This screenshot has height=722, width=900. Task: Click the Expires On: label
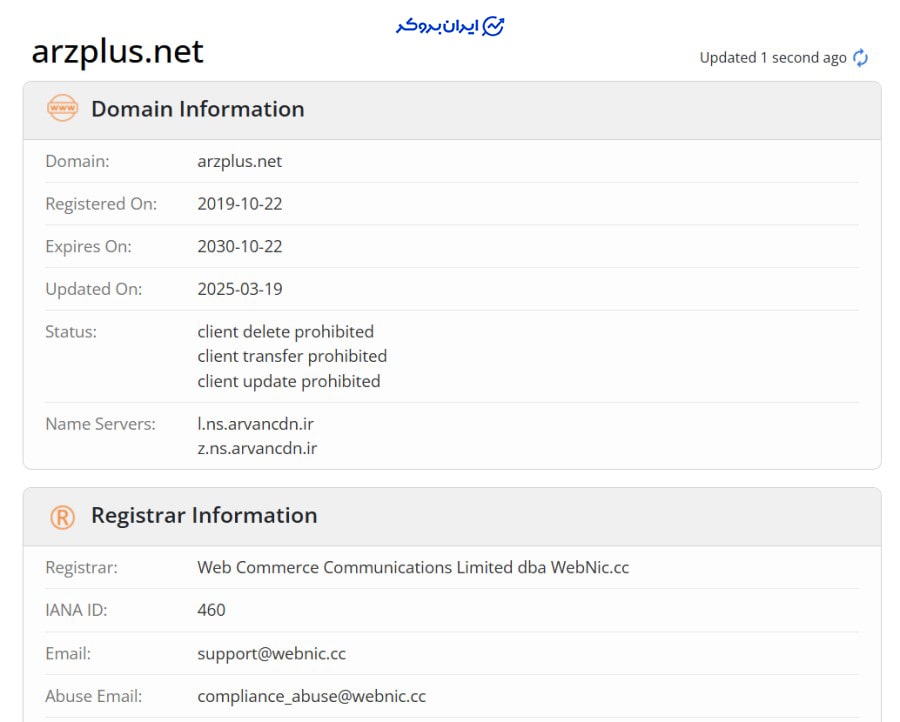click(x=88, y=246)
